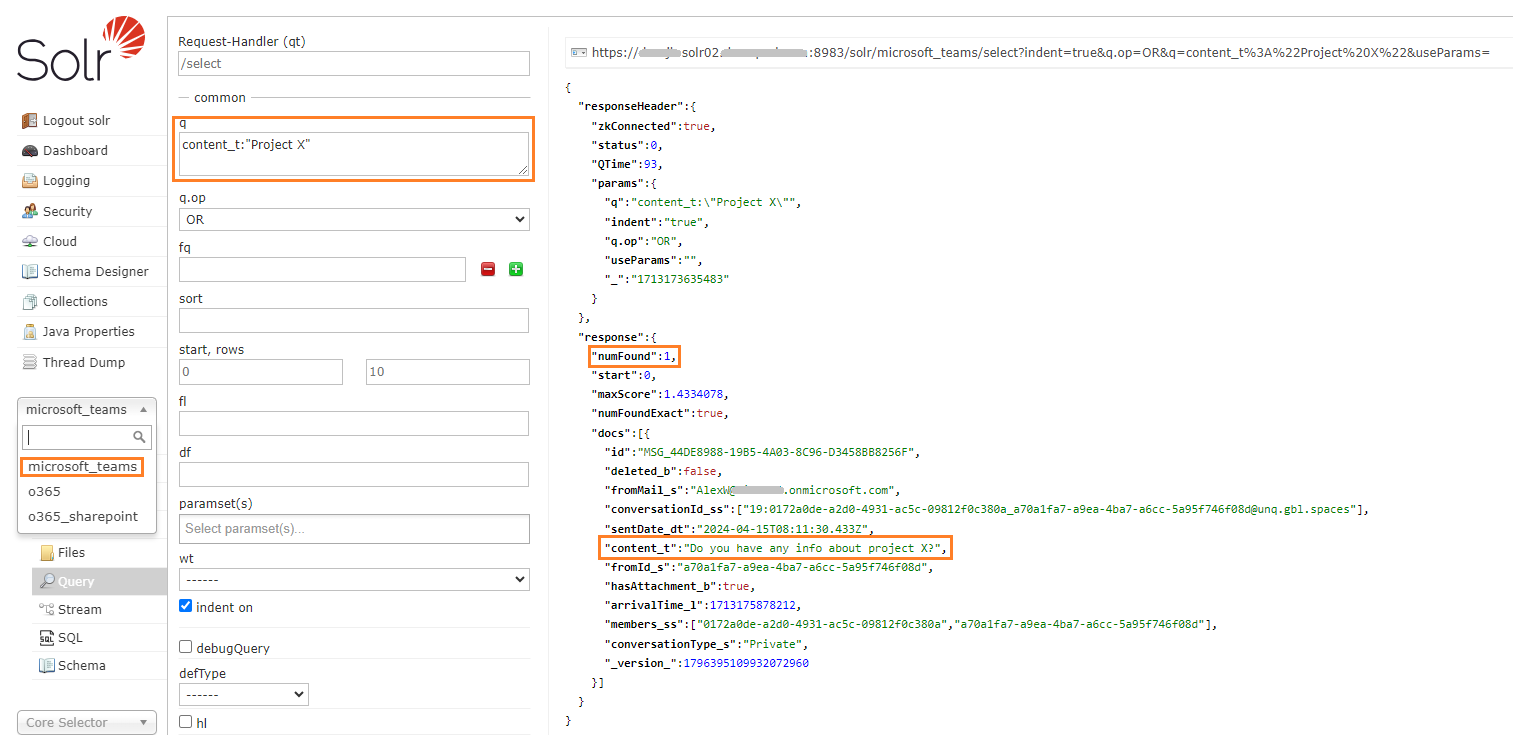
Task: Open Logging menu item
Action: pos(66,181)
